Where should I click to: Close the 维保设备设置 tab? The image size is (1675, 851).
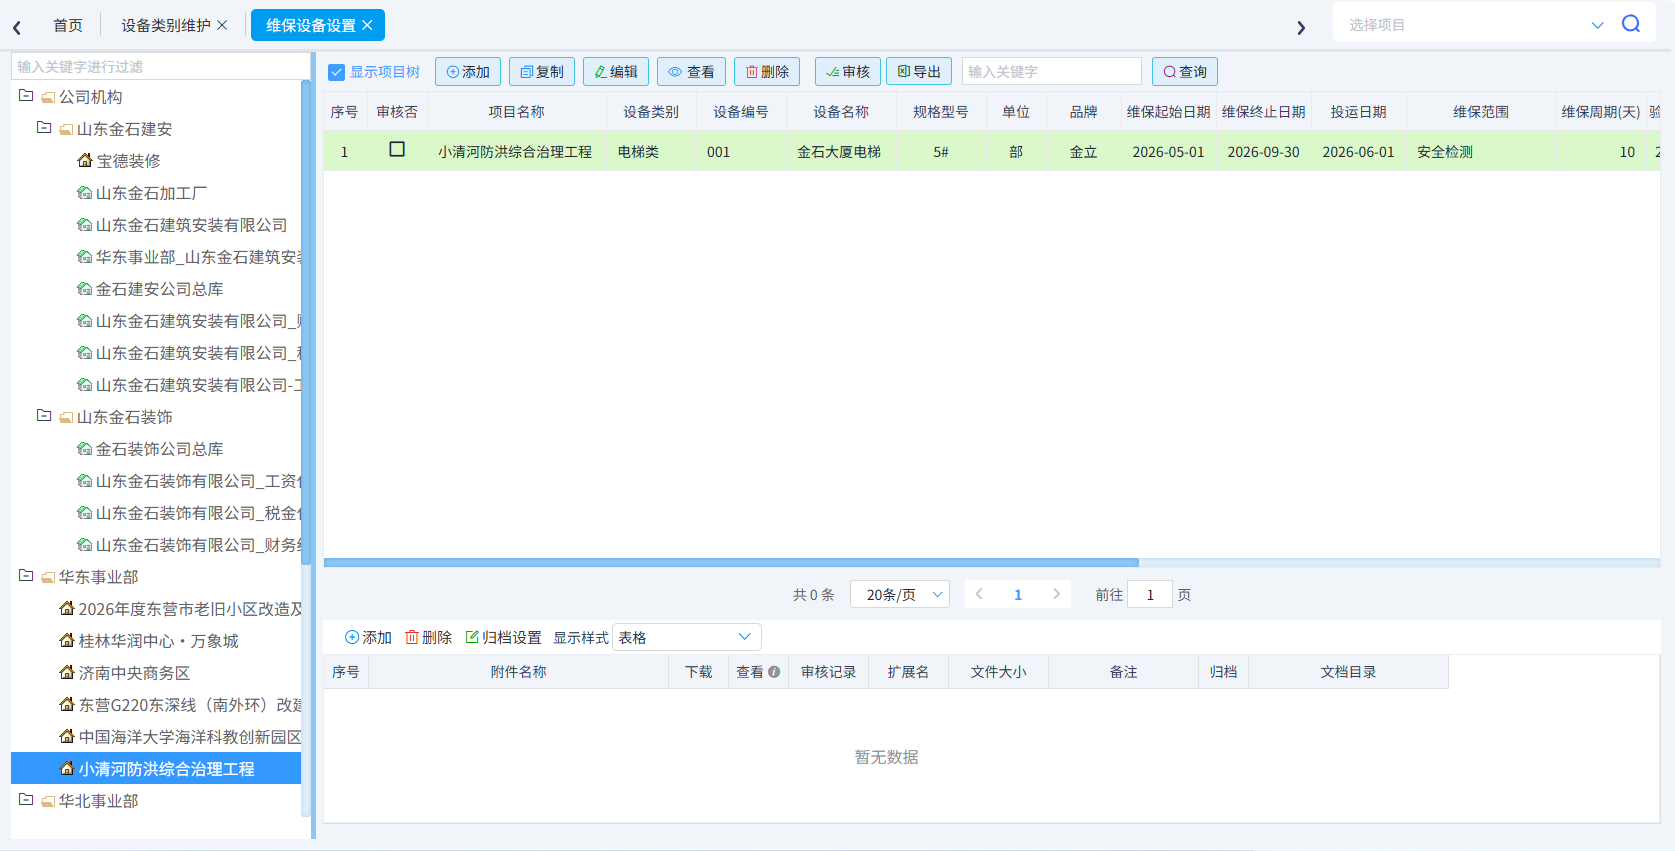(x=367, y=25)
